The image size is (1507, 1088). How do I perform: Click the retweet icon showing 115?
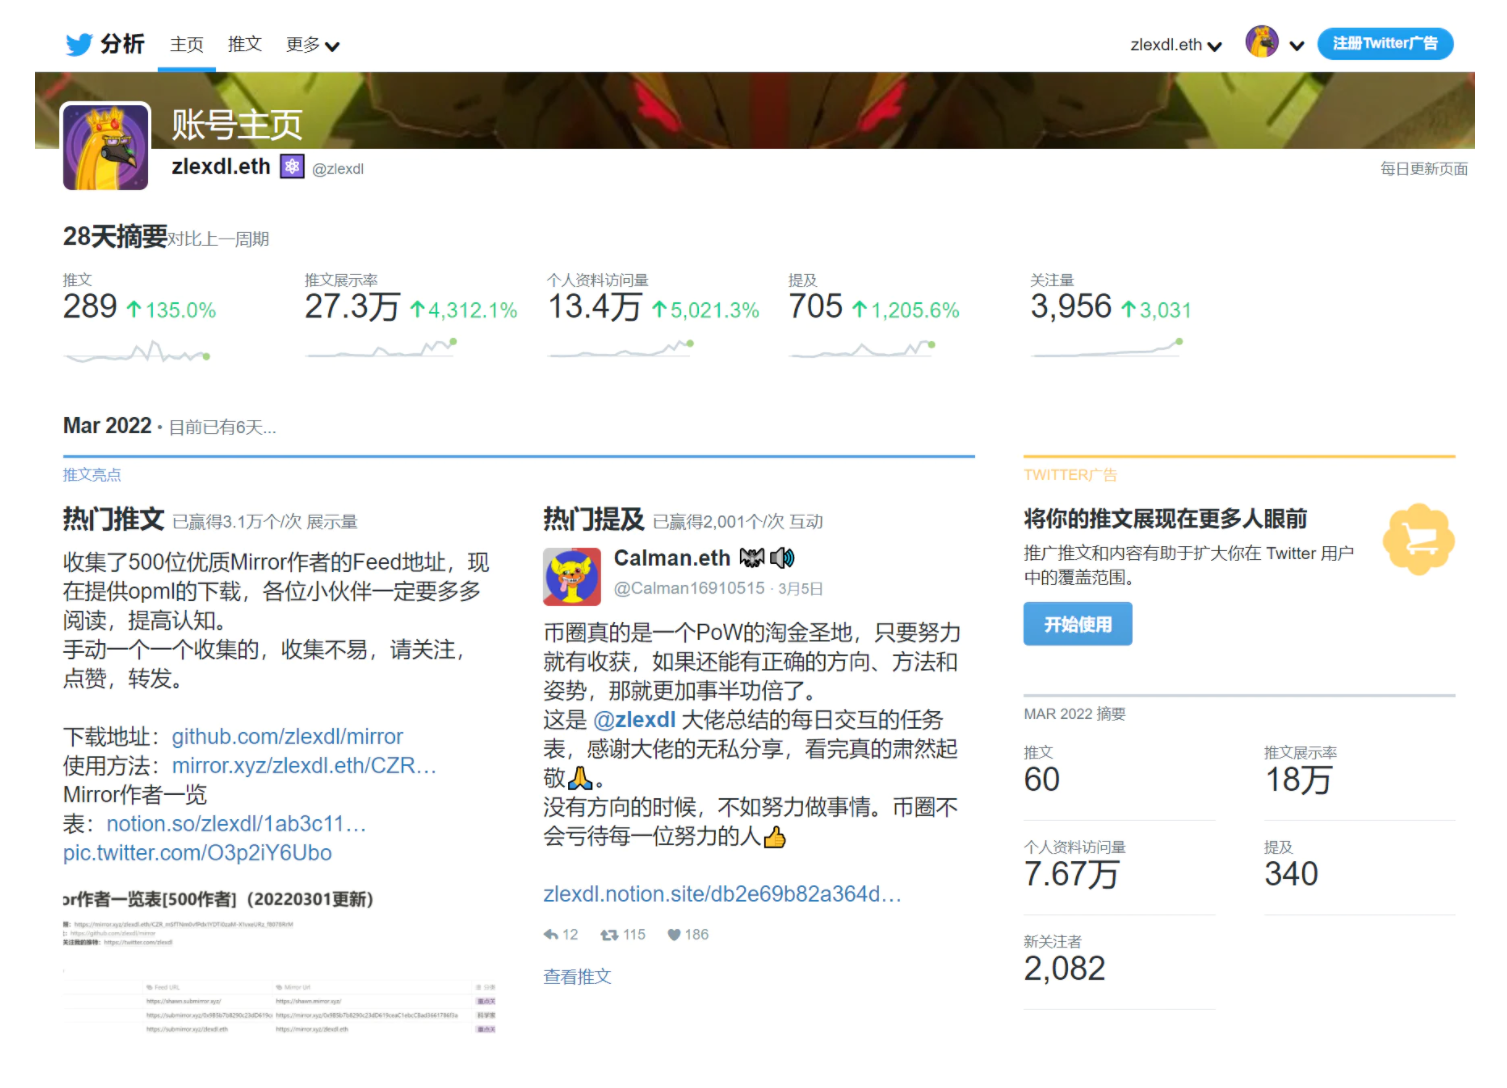608,935
